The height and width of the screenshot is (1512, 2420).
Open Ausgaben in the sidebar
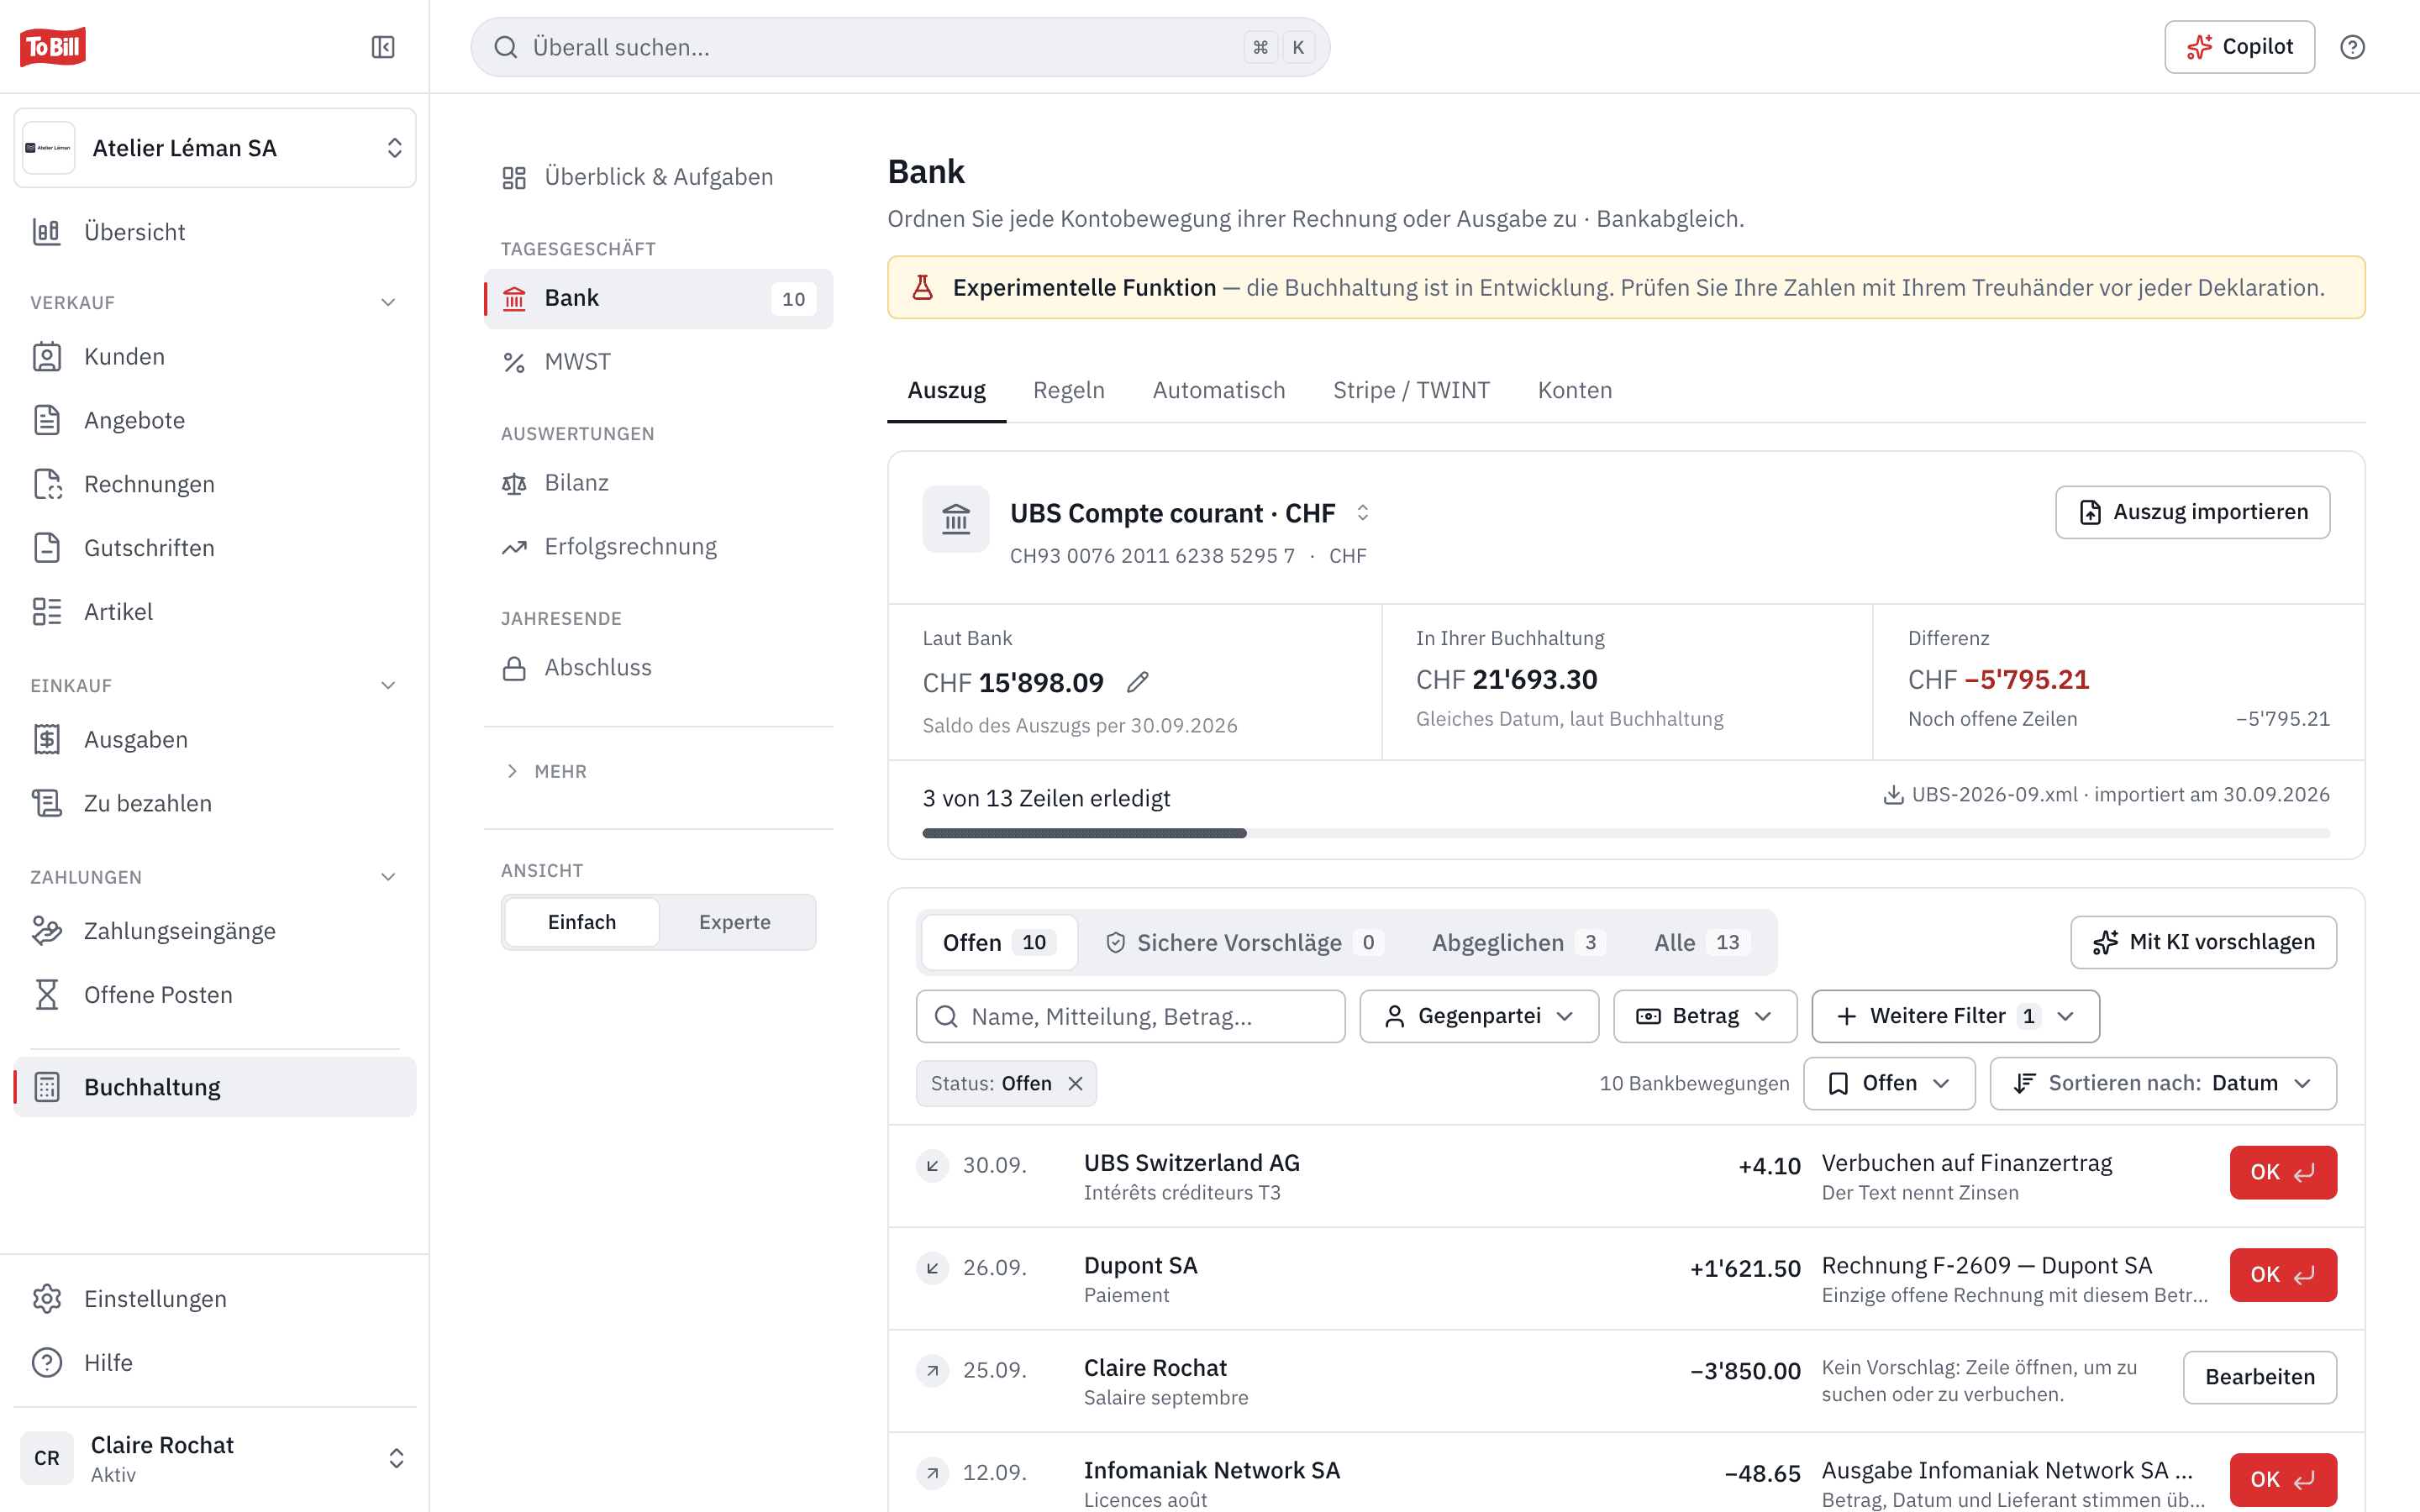(x=215, y=740)
